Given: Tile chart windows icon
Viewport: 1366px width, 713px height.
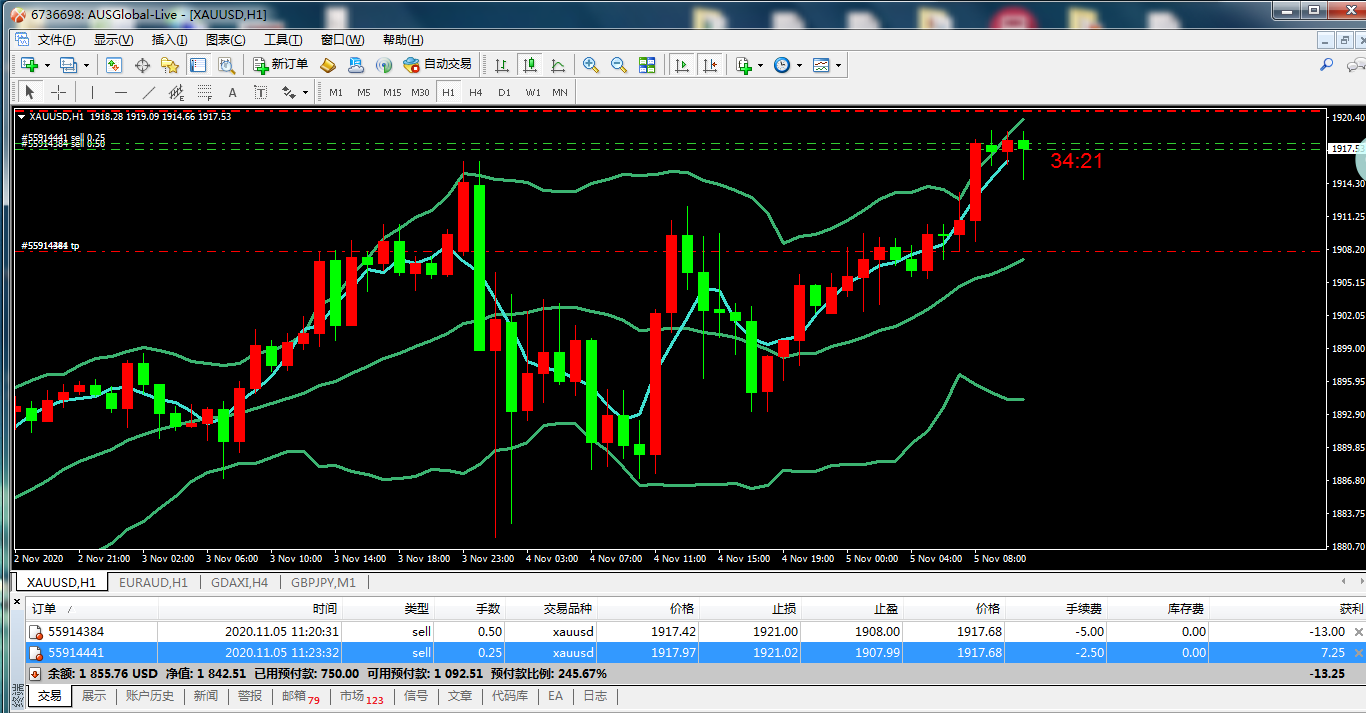Looking at the screenshot, I should tap(647, 65).
